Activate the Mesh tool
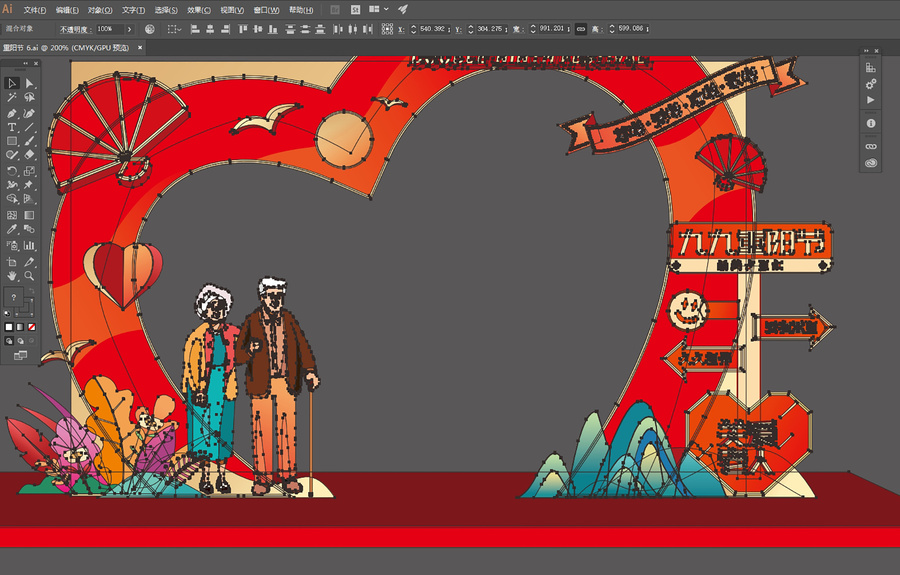900x575 pixels. pyautogui.click(x=11, y=215)
